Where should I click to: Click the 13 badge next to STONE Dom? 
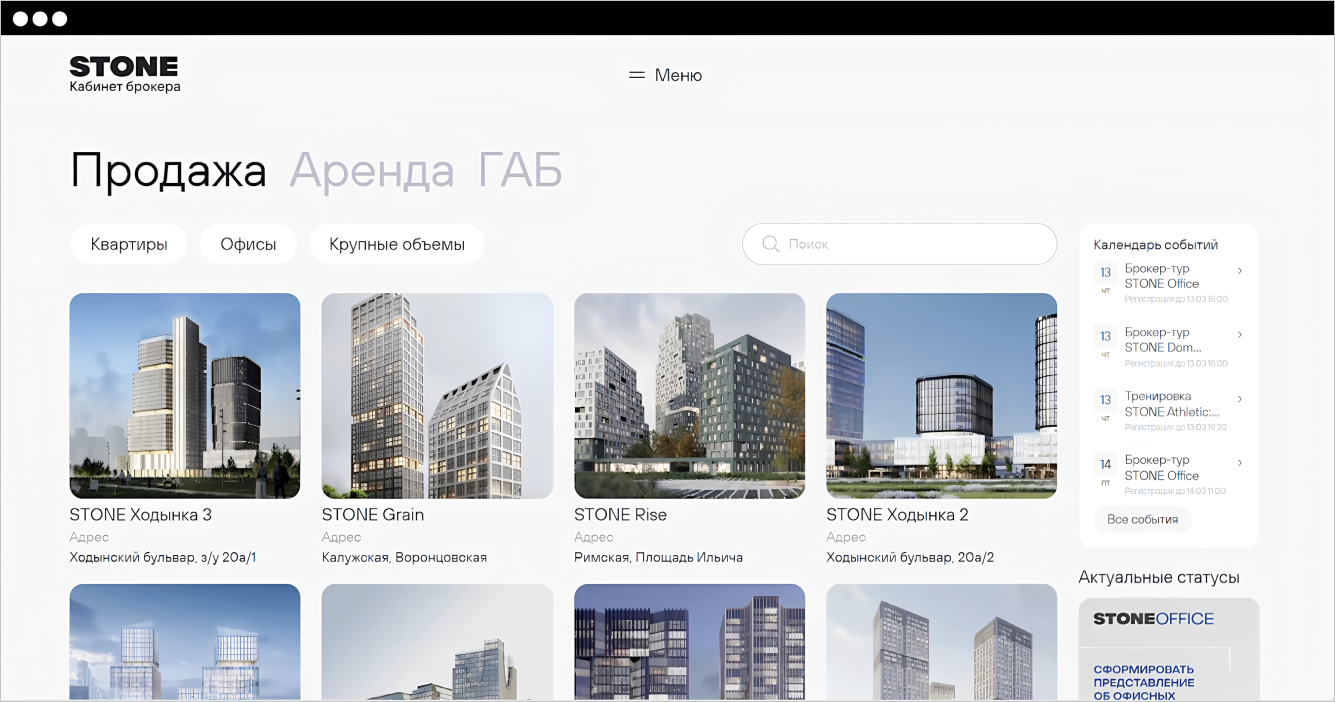[1105, 342]
